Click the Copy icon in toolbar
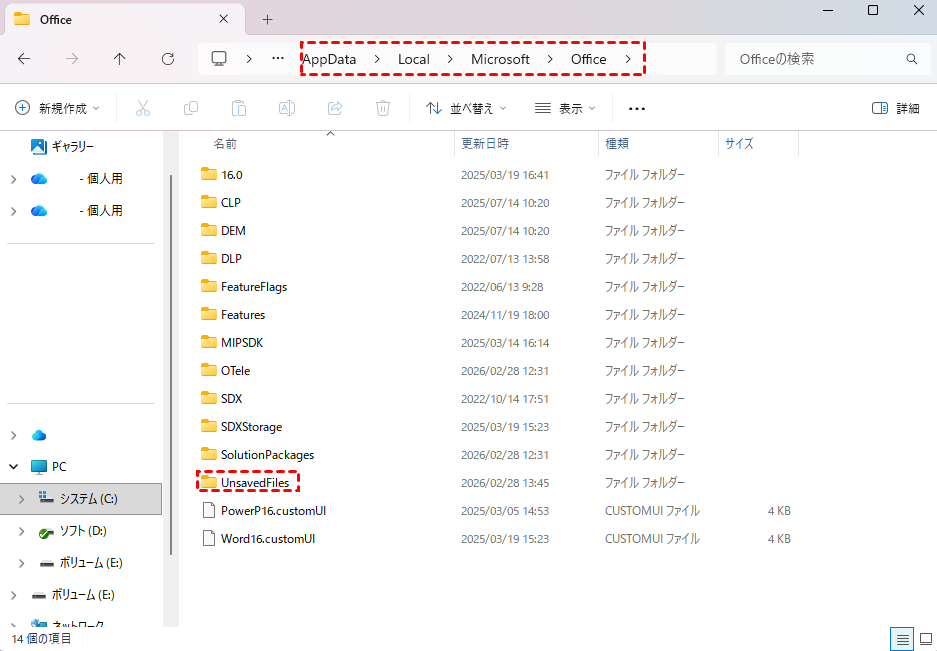 pos(191,108)
